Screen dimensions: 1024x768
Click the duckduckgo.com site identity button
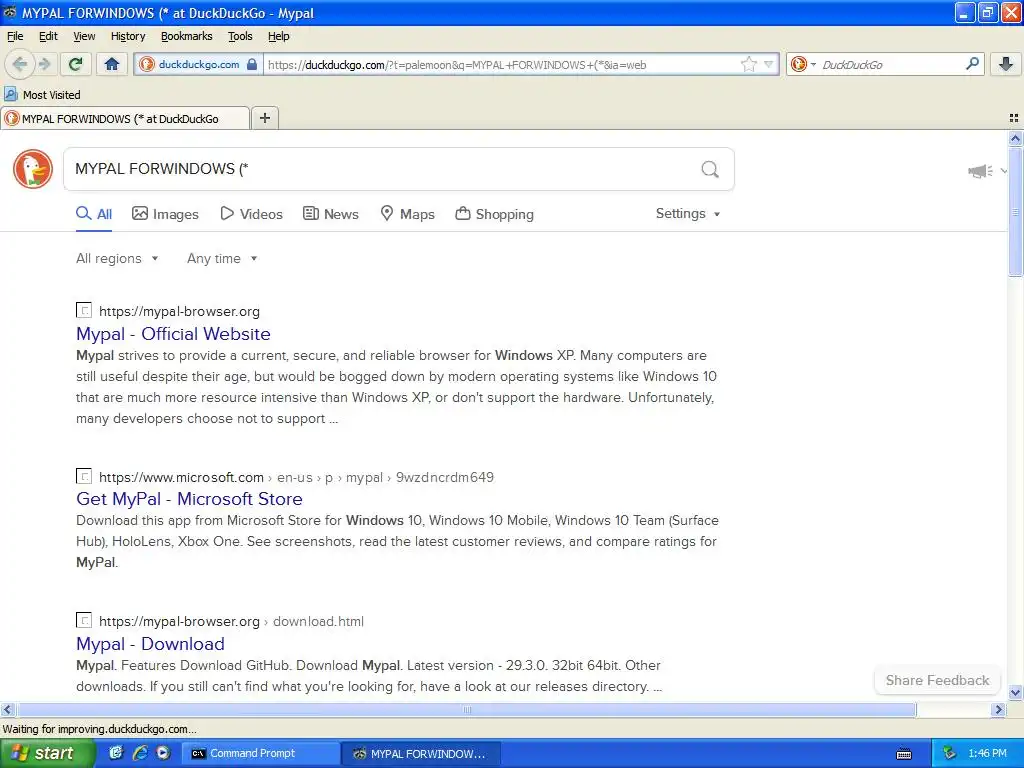199,65
